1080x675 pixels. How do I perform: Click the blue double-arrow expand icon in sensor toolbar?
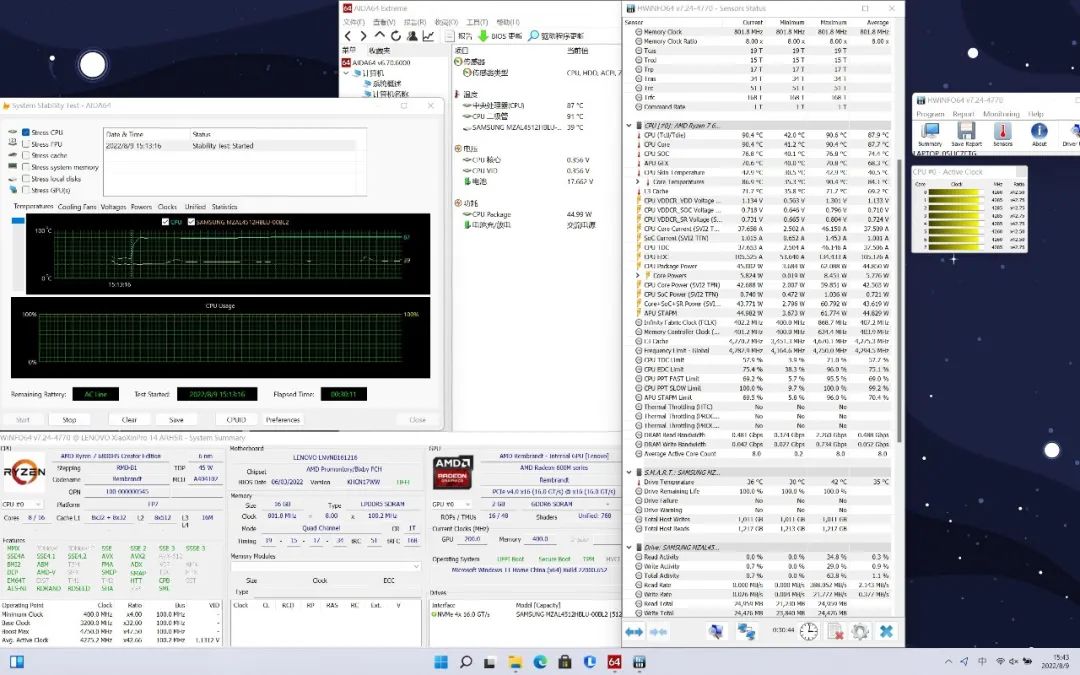pyautogui.click(x=634, y=632)
